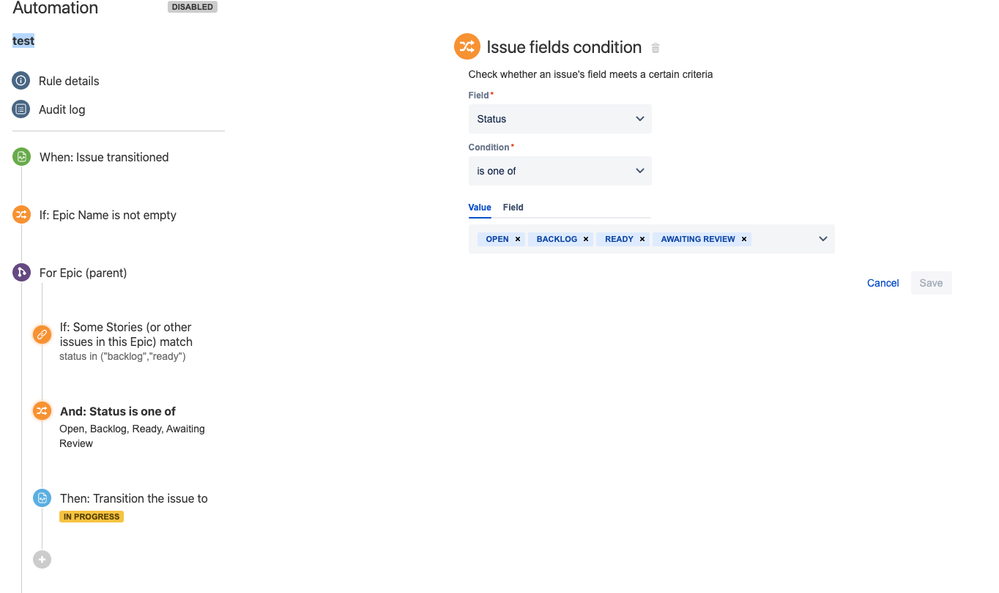
Task: Select the Value tab
Action: 480,207
